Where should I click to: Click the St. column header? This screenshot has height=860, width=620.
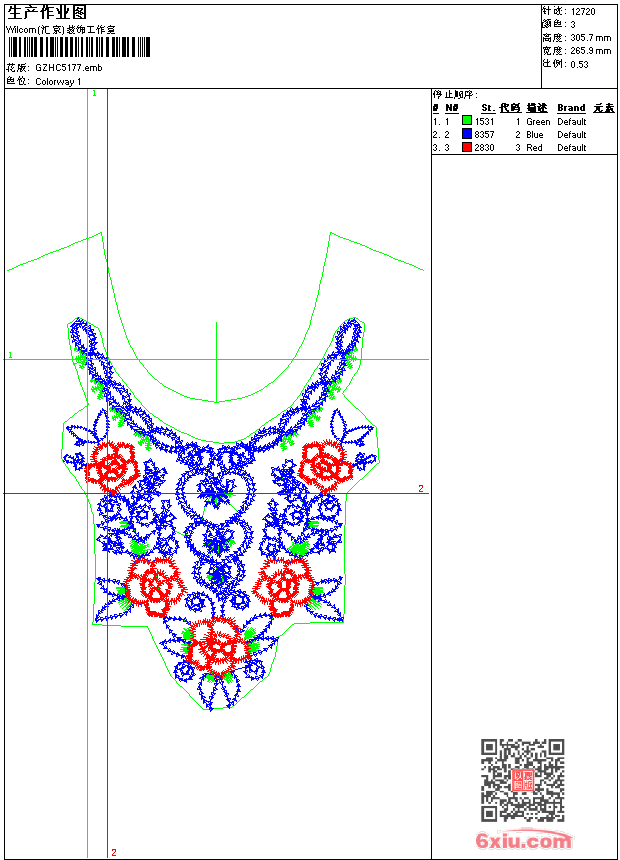(x=488, y=108)
